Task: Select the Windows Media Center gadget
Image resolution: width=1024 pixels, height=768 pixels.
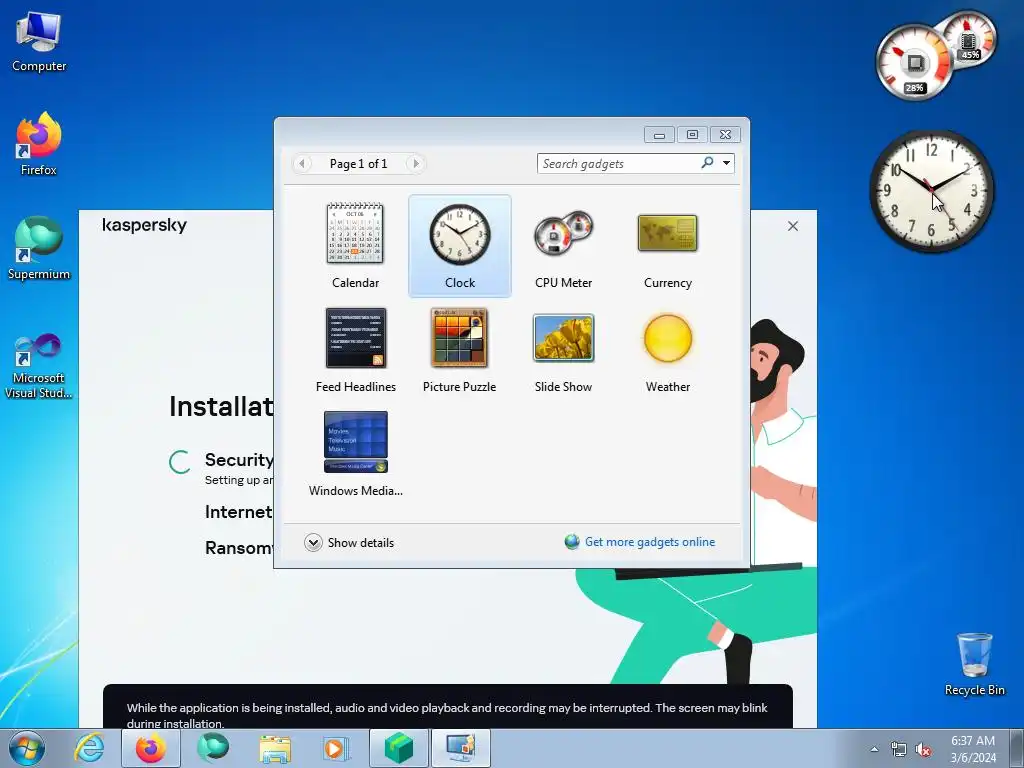Action: (x=355, y=454)
